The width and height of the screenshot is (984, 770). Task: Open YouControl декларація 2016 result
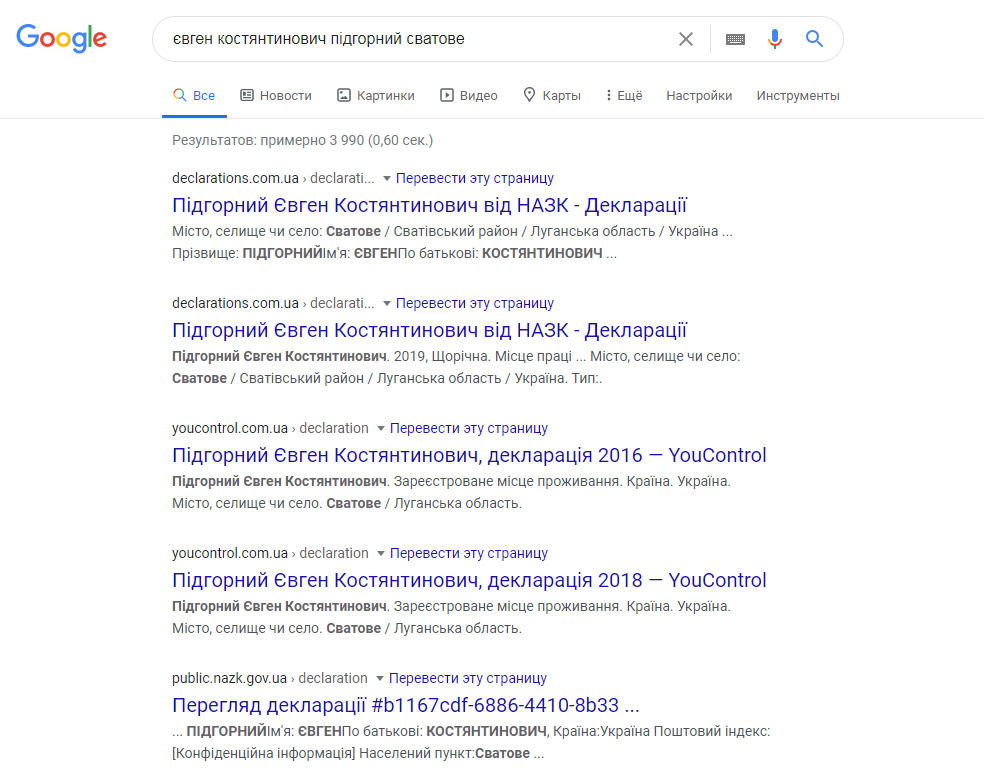(x=469, y=455)
